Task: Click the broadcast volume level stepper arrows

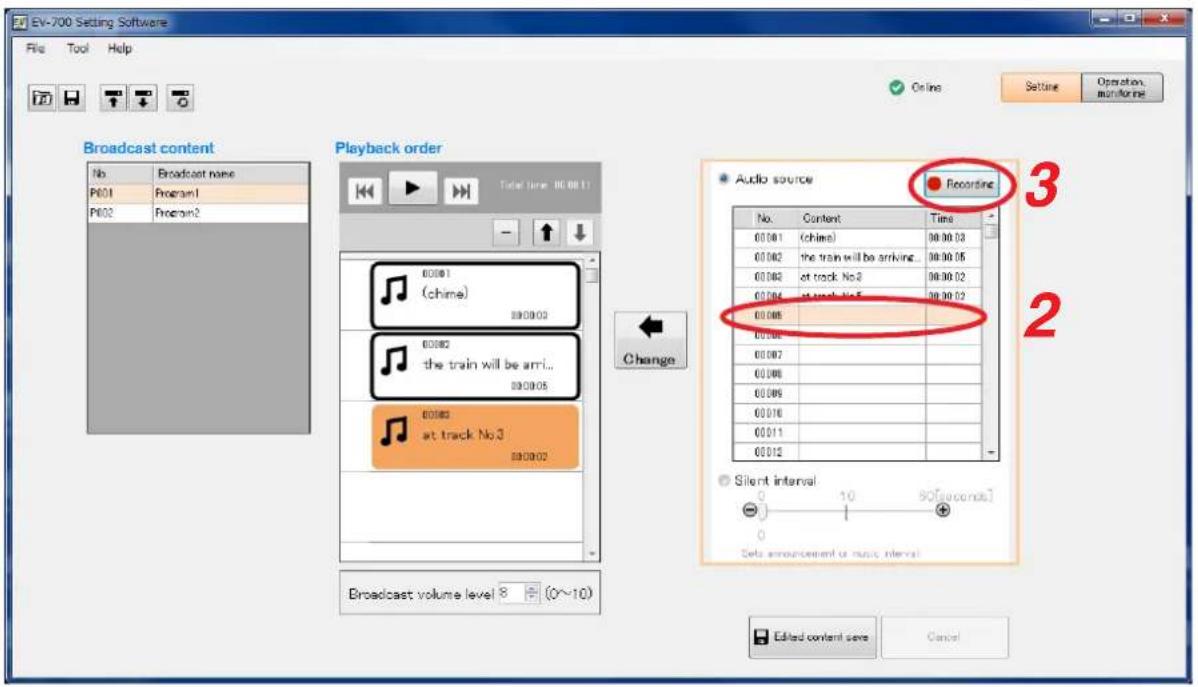Action: tap(532, 593)
